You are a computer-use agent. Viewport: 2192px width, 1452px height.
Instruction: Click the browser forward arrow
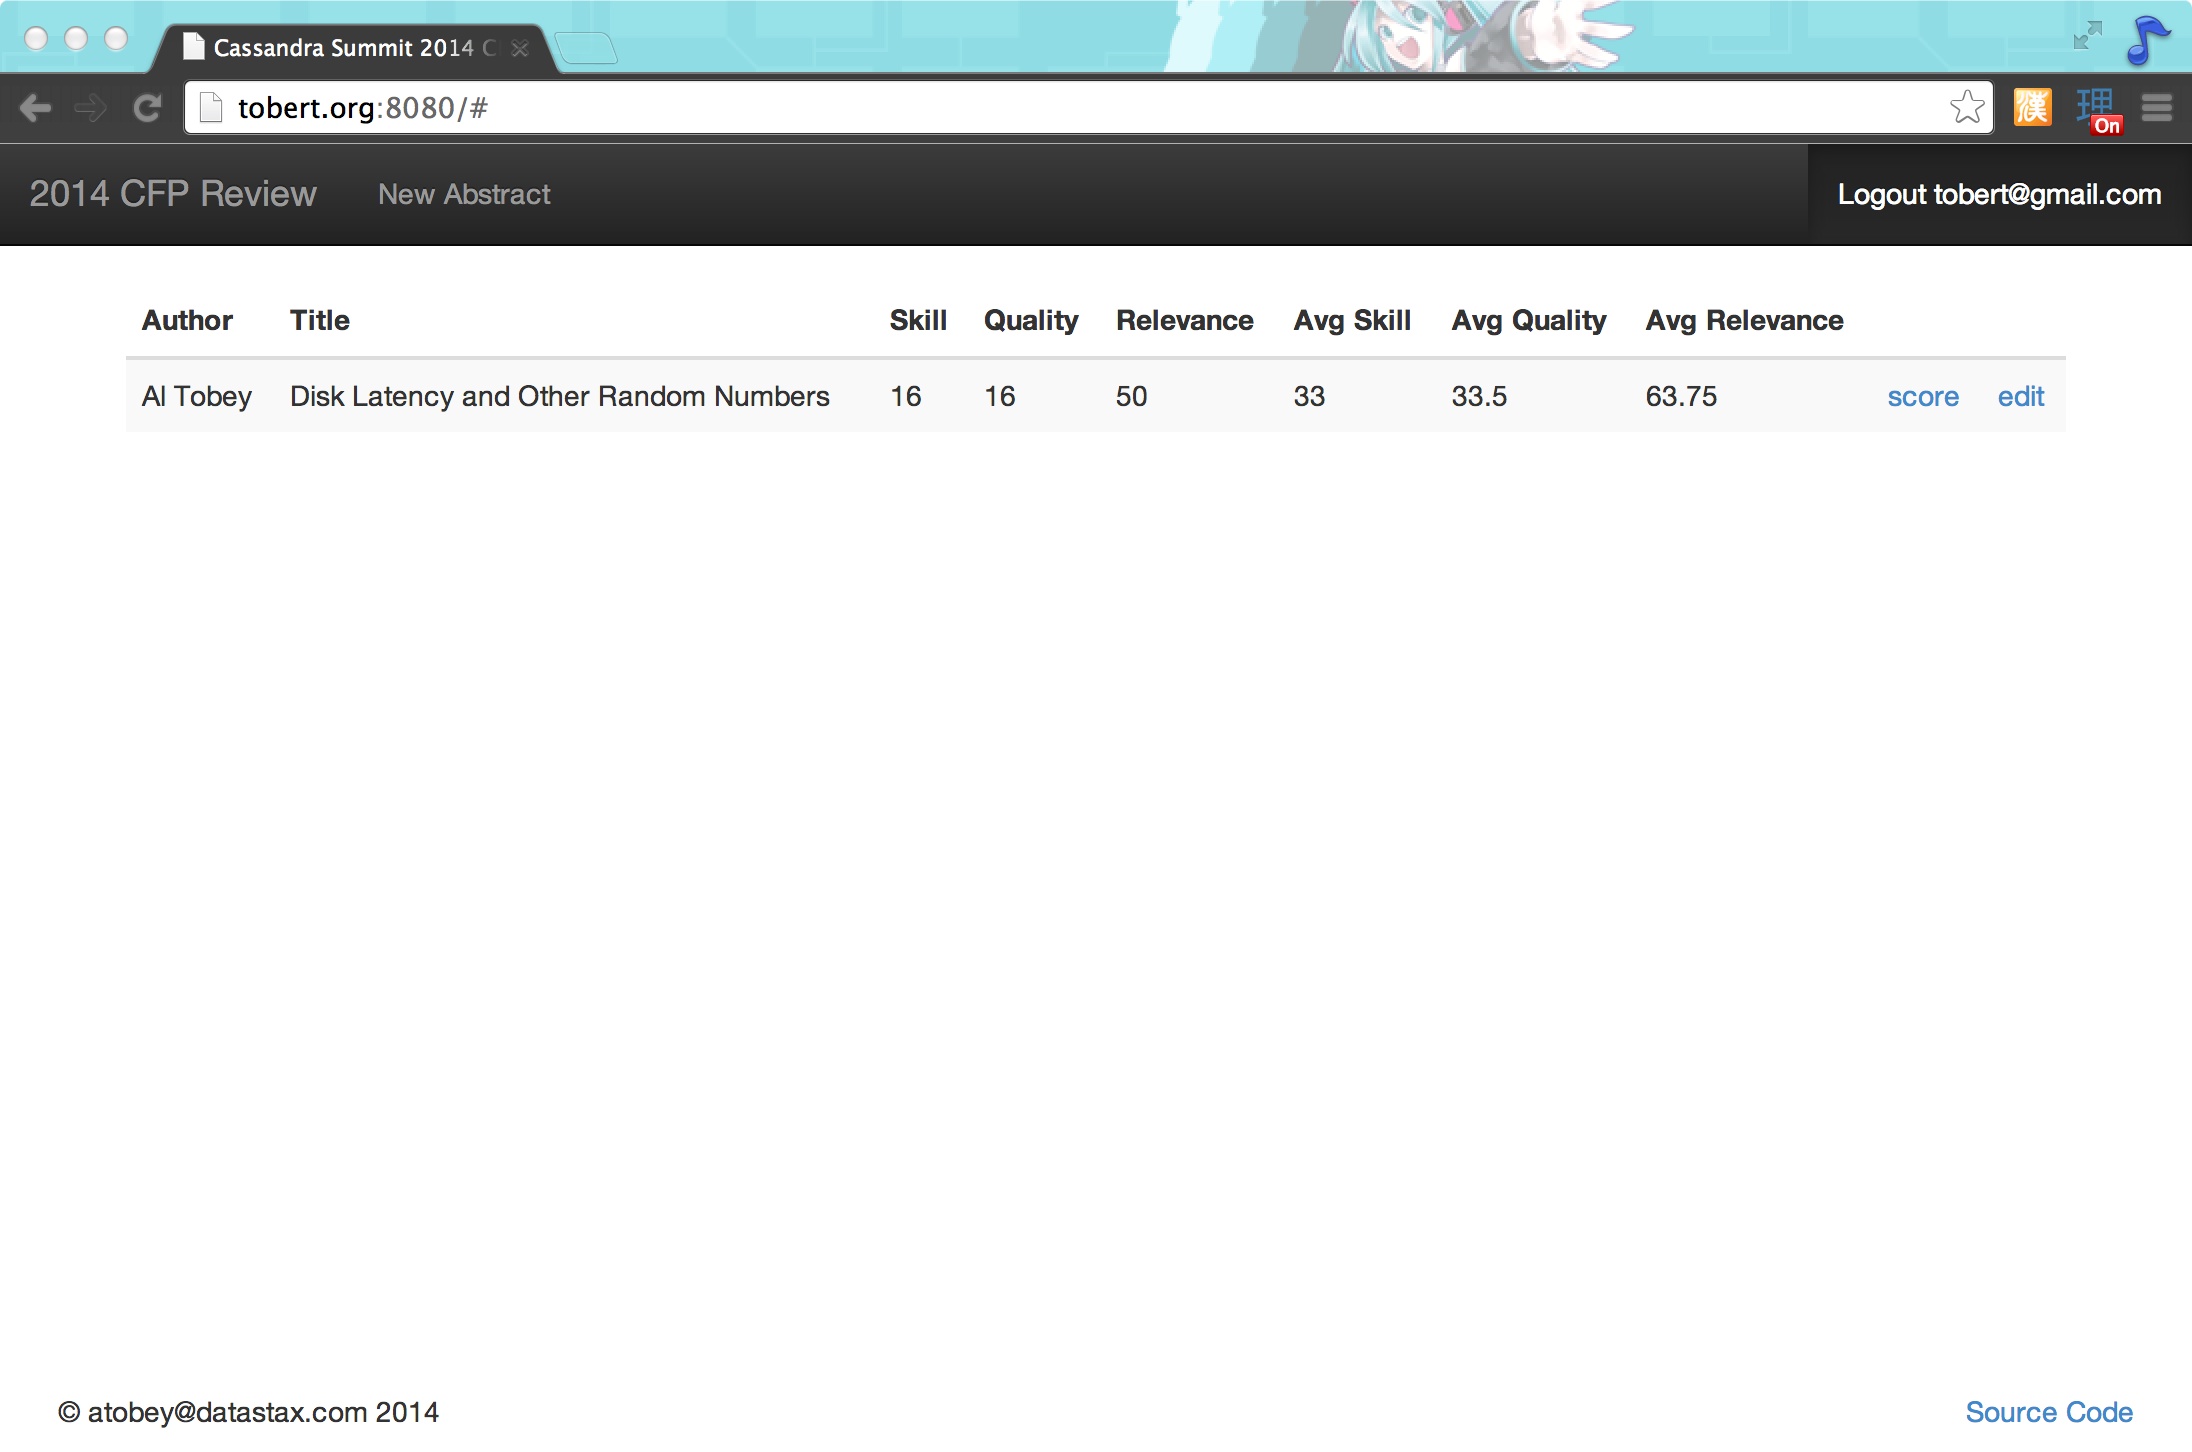(x=91, y=108)
